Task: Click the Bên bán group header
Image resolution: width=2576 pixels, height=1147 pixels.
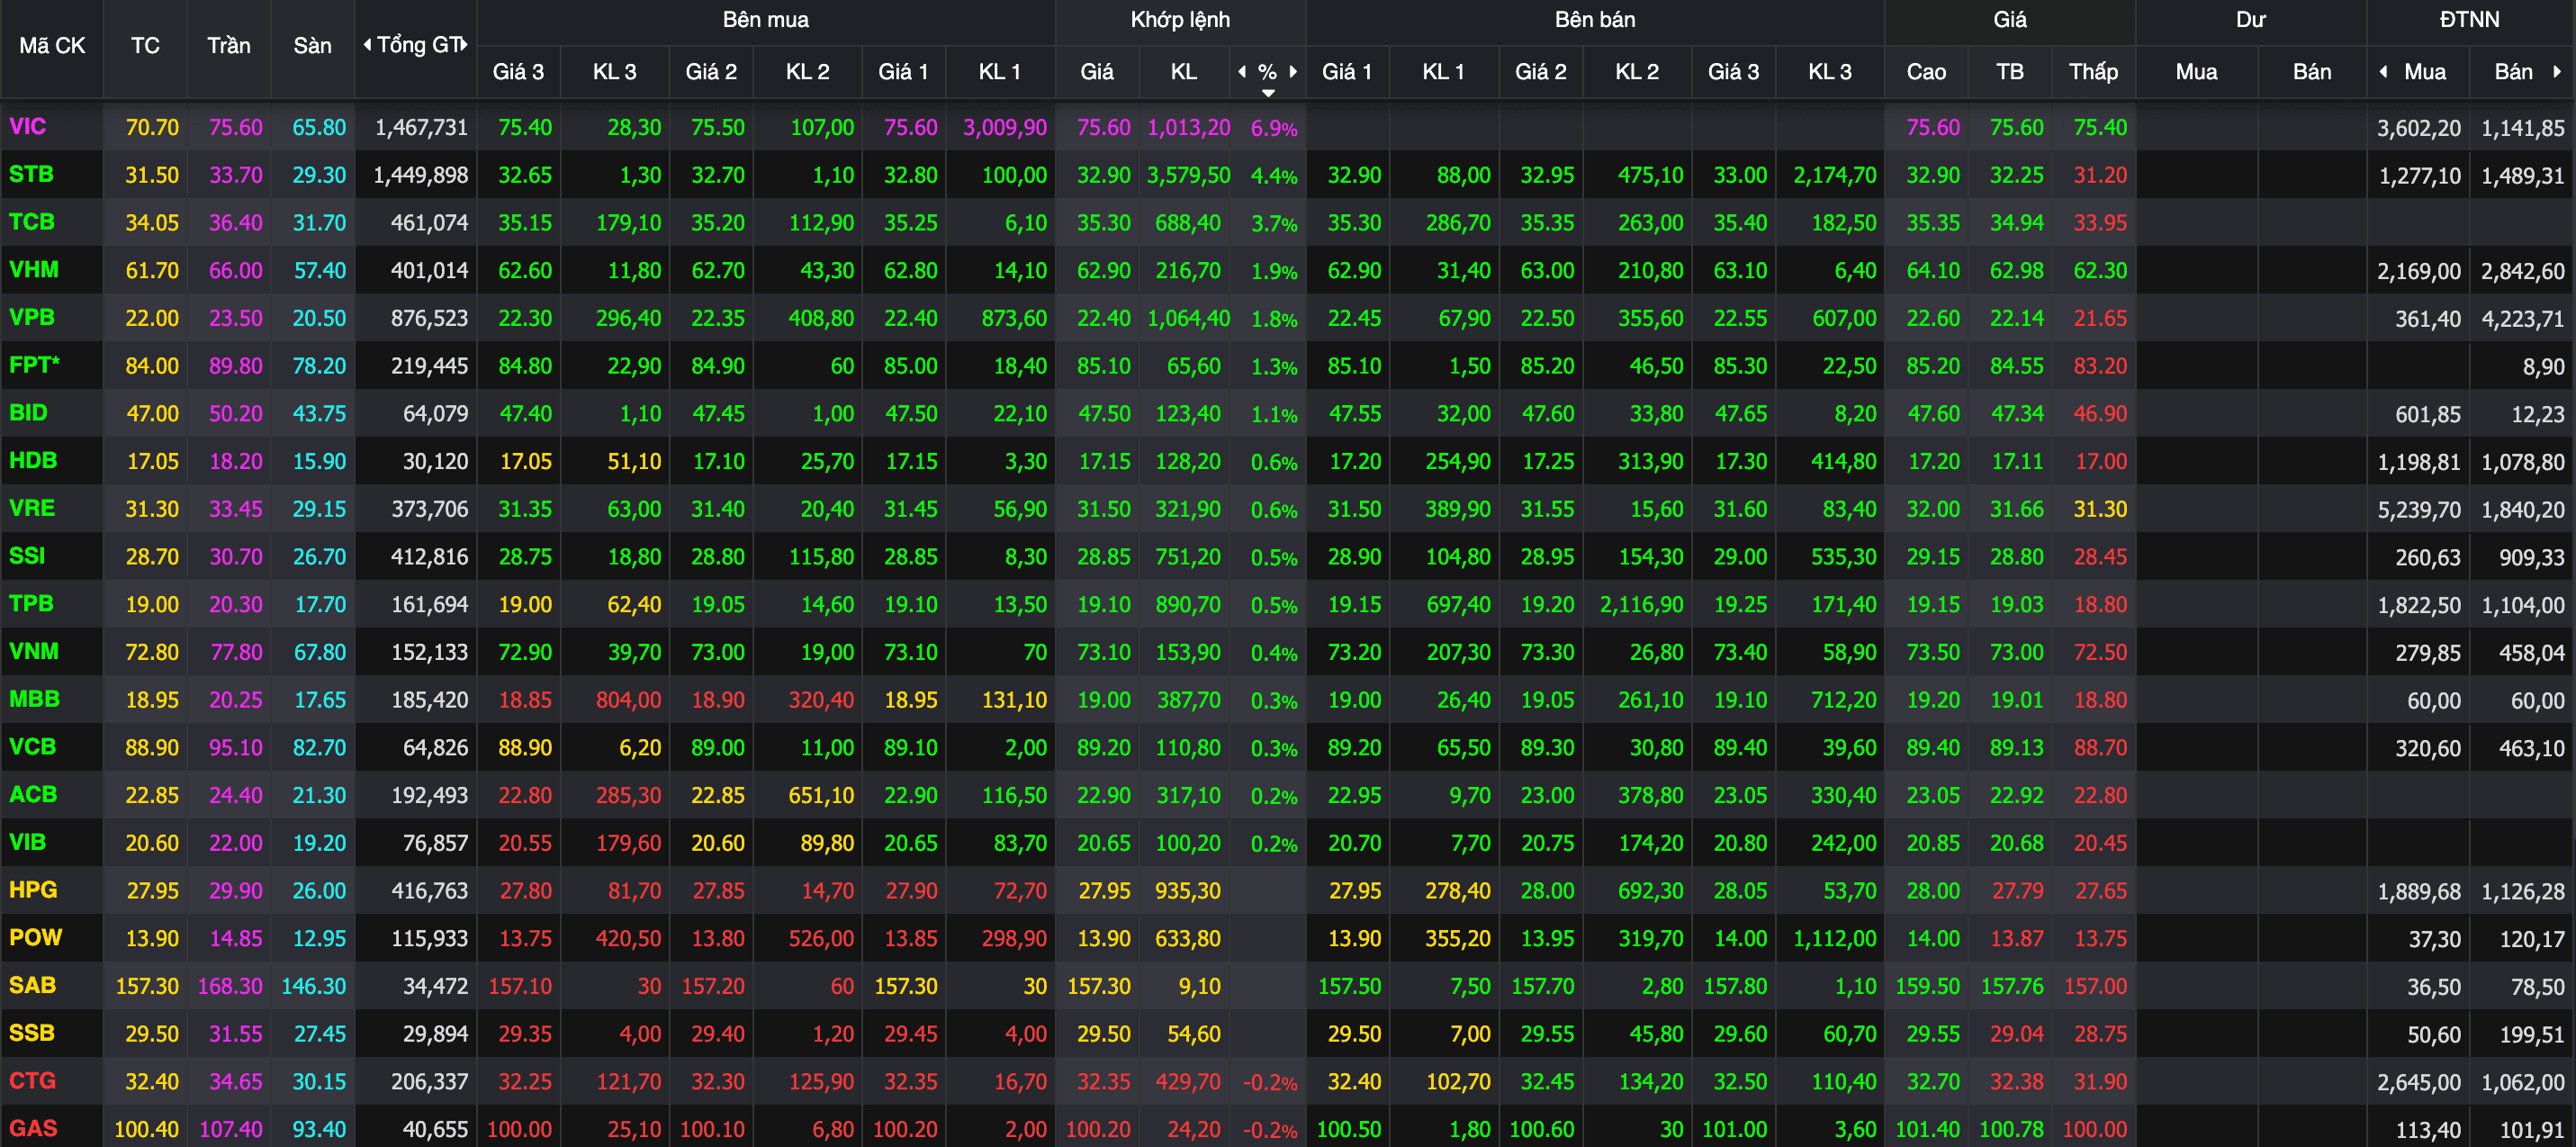Action: click(1595, 20)
